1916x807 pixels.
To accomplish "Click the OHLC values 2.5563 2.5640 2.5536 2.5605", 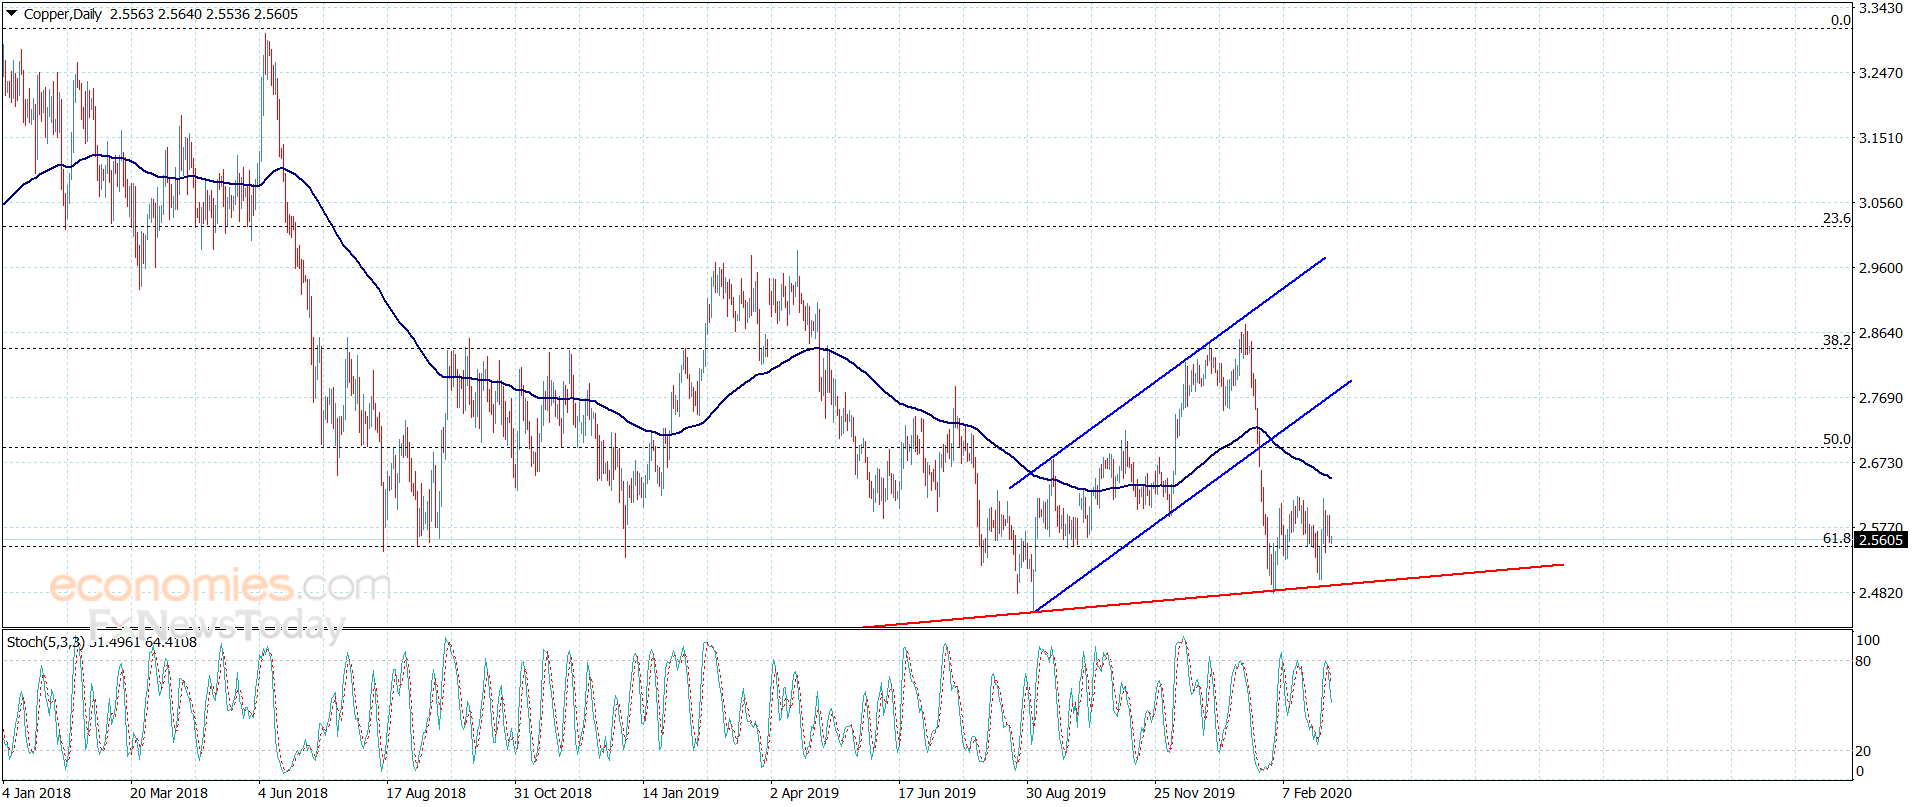I will (204, 14).
